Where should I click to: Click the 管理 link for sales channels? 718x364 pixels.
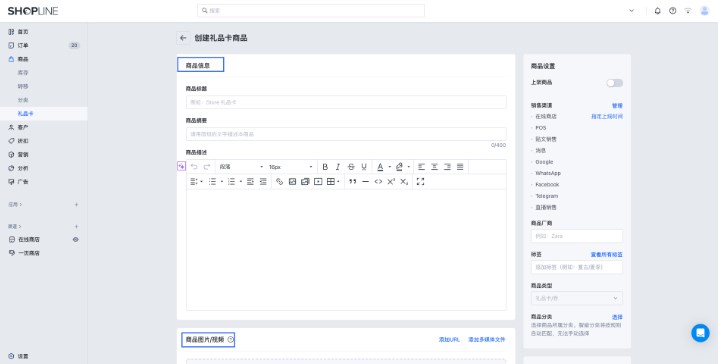click(x=617, y=106)
